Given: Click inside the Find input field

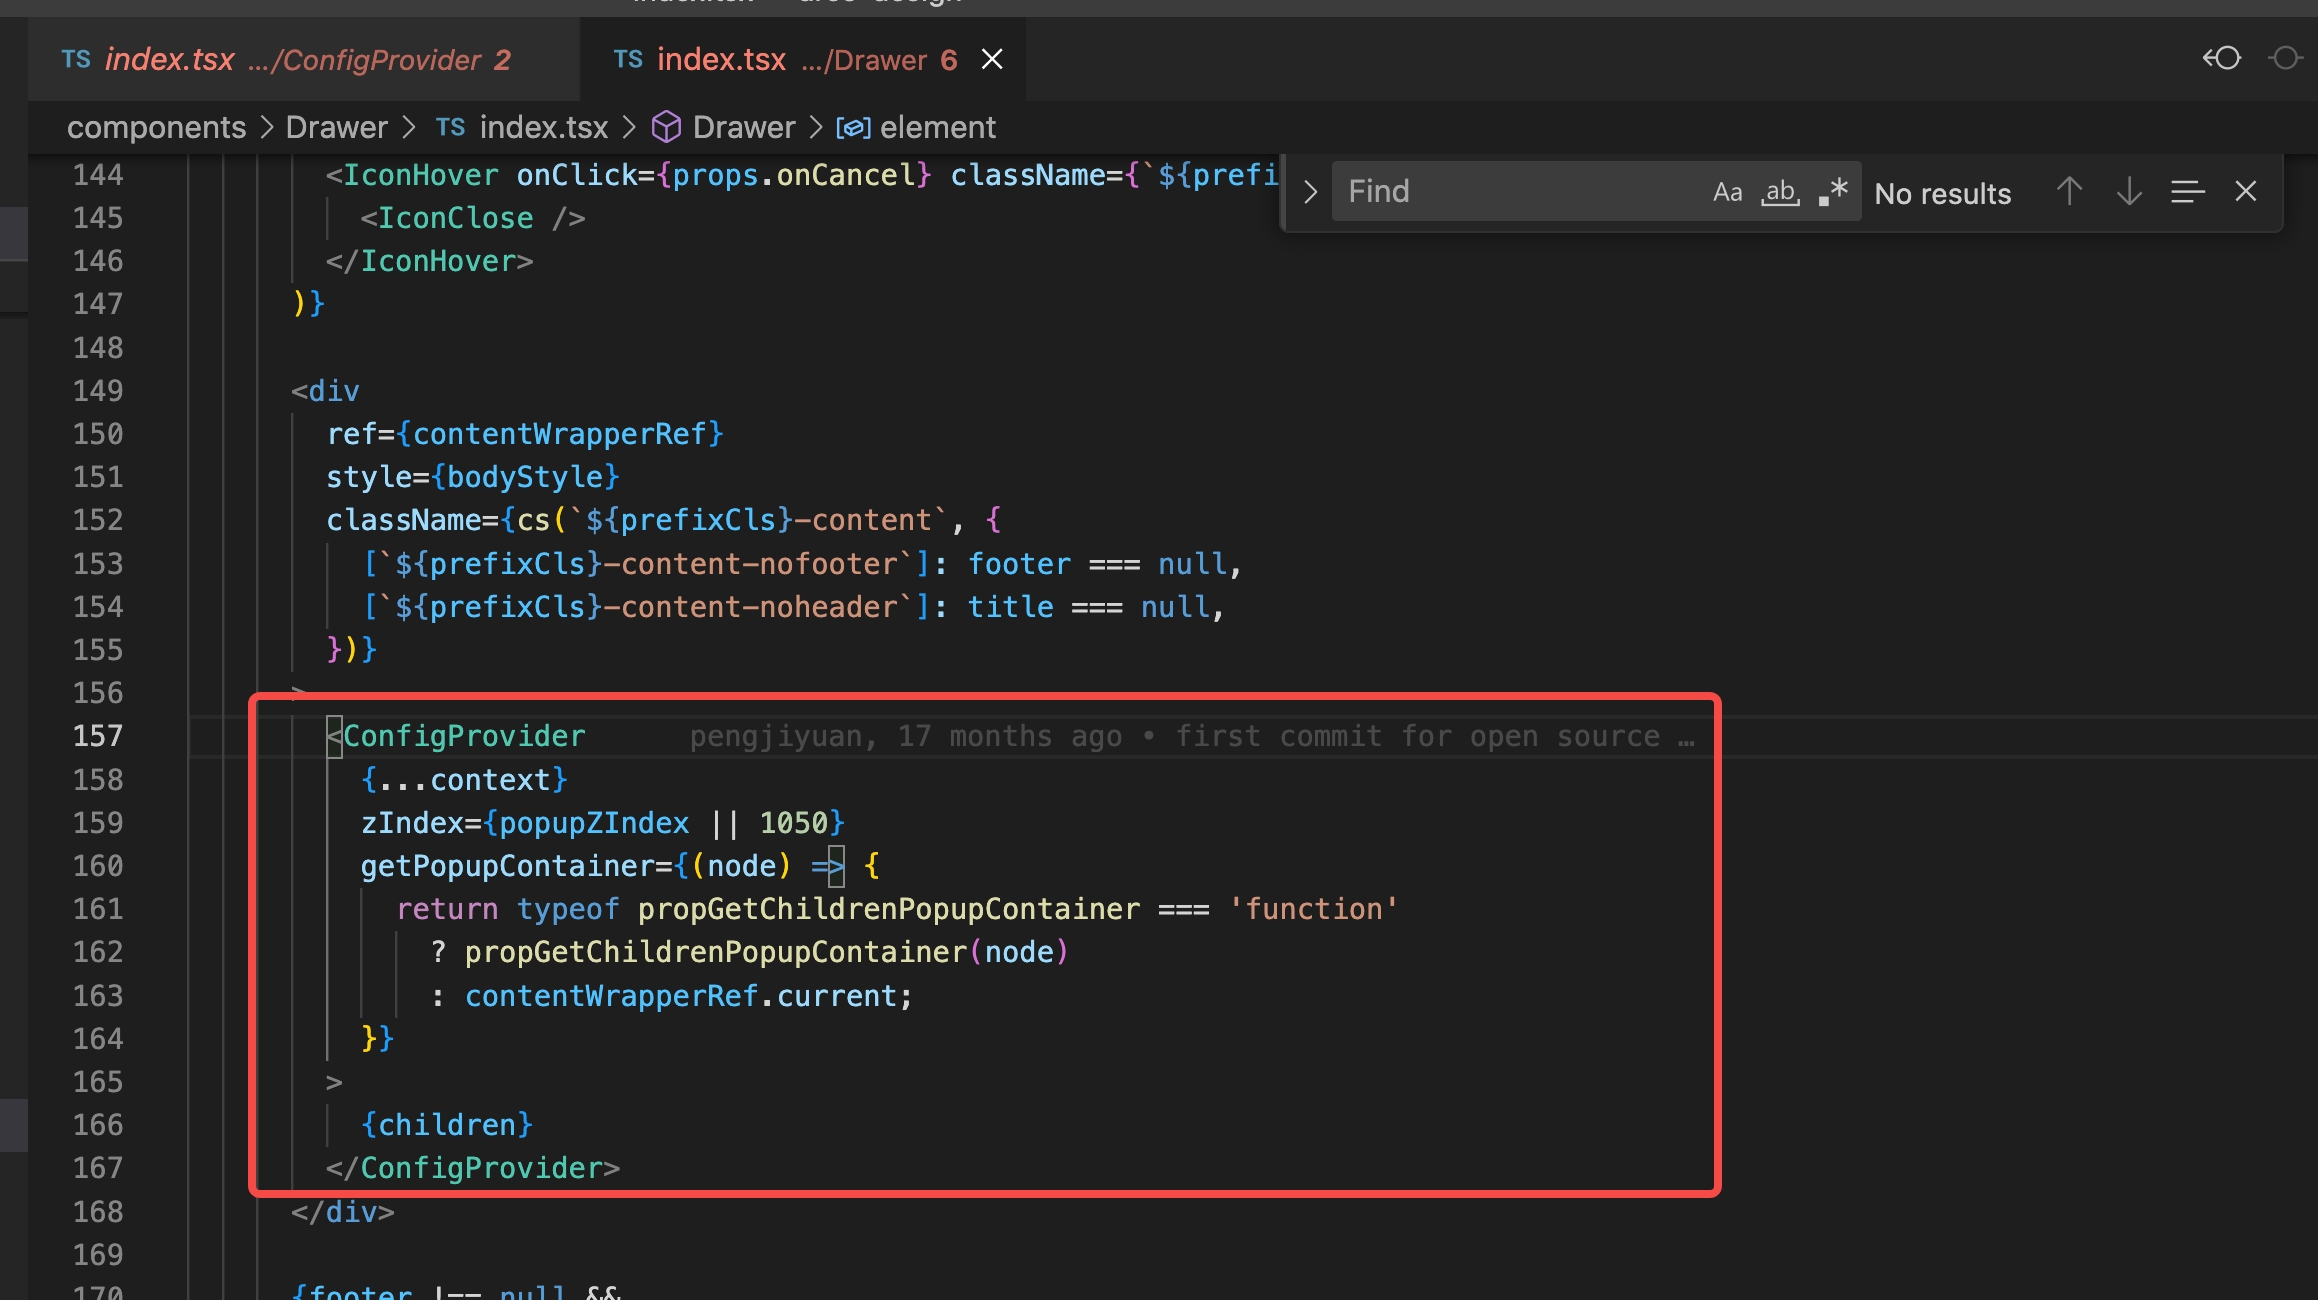Looking at the screenshot, I should point(1500,191).
